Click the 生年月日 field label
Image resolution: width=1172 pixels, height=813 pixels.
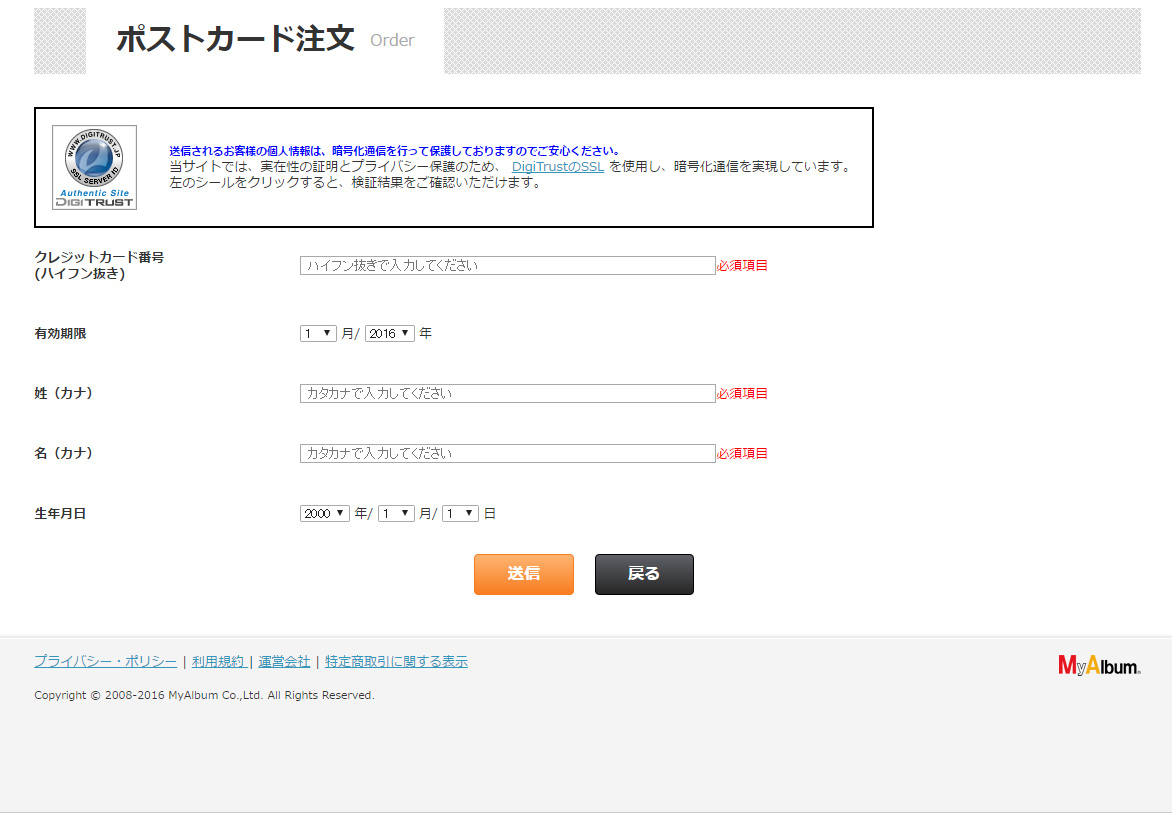pyautogui.click(x=60, y=514)
